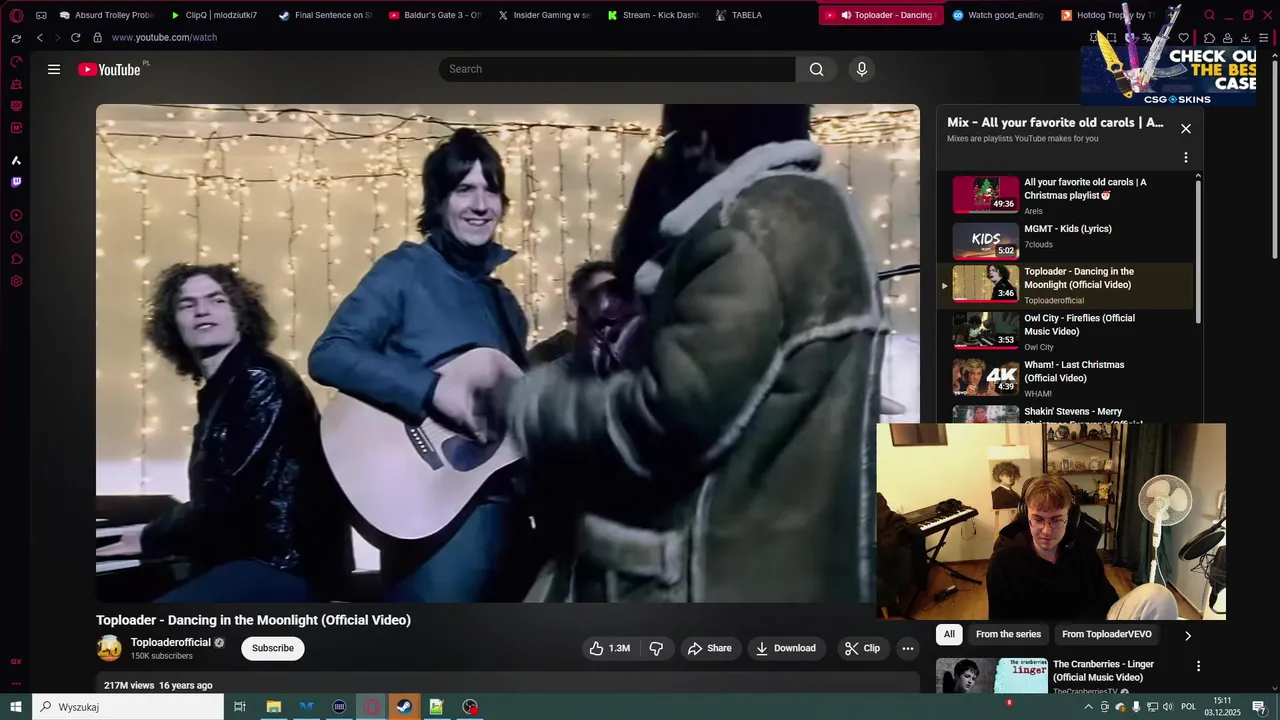Open Toploaderofficial channel avatar
1280x720 pixels.
pos(109,648)
